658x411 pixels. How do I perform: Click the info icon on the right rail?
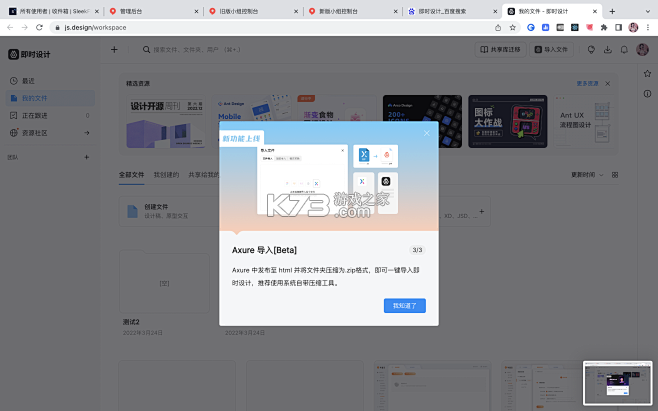coord(648,94)
